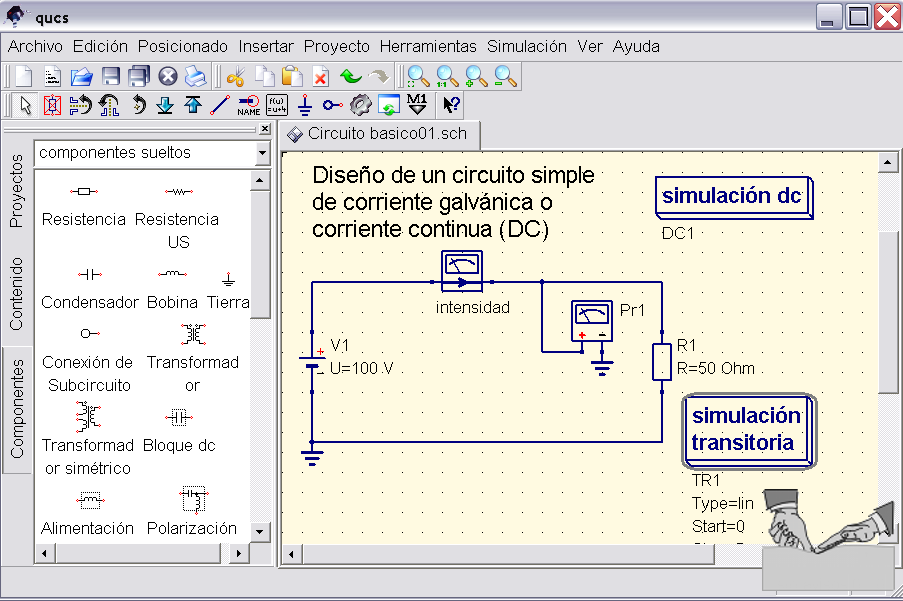
Task: Click the Print icon in toolbar
Action: pos(195,76)
